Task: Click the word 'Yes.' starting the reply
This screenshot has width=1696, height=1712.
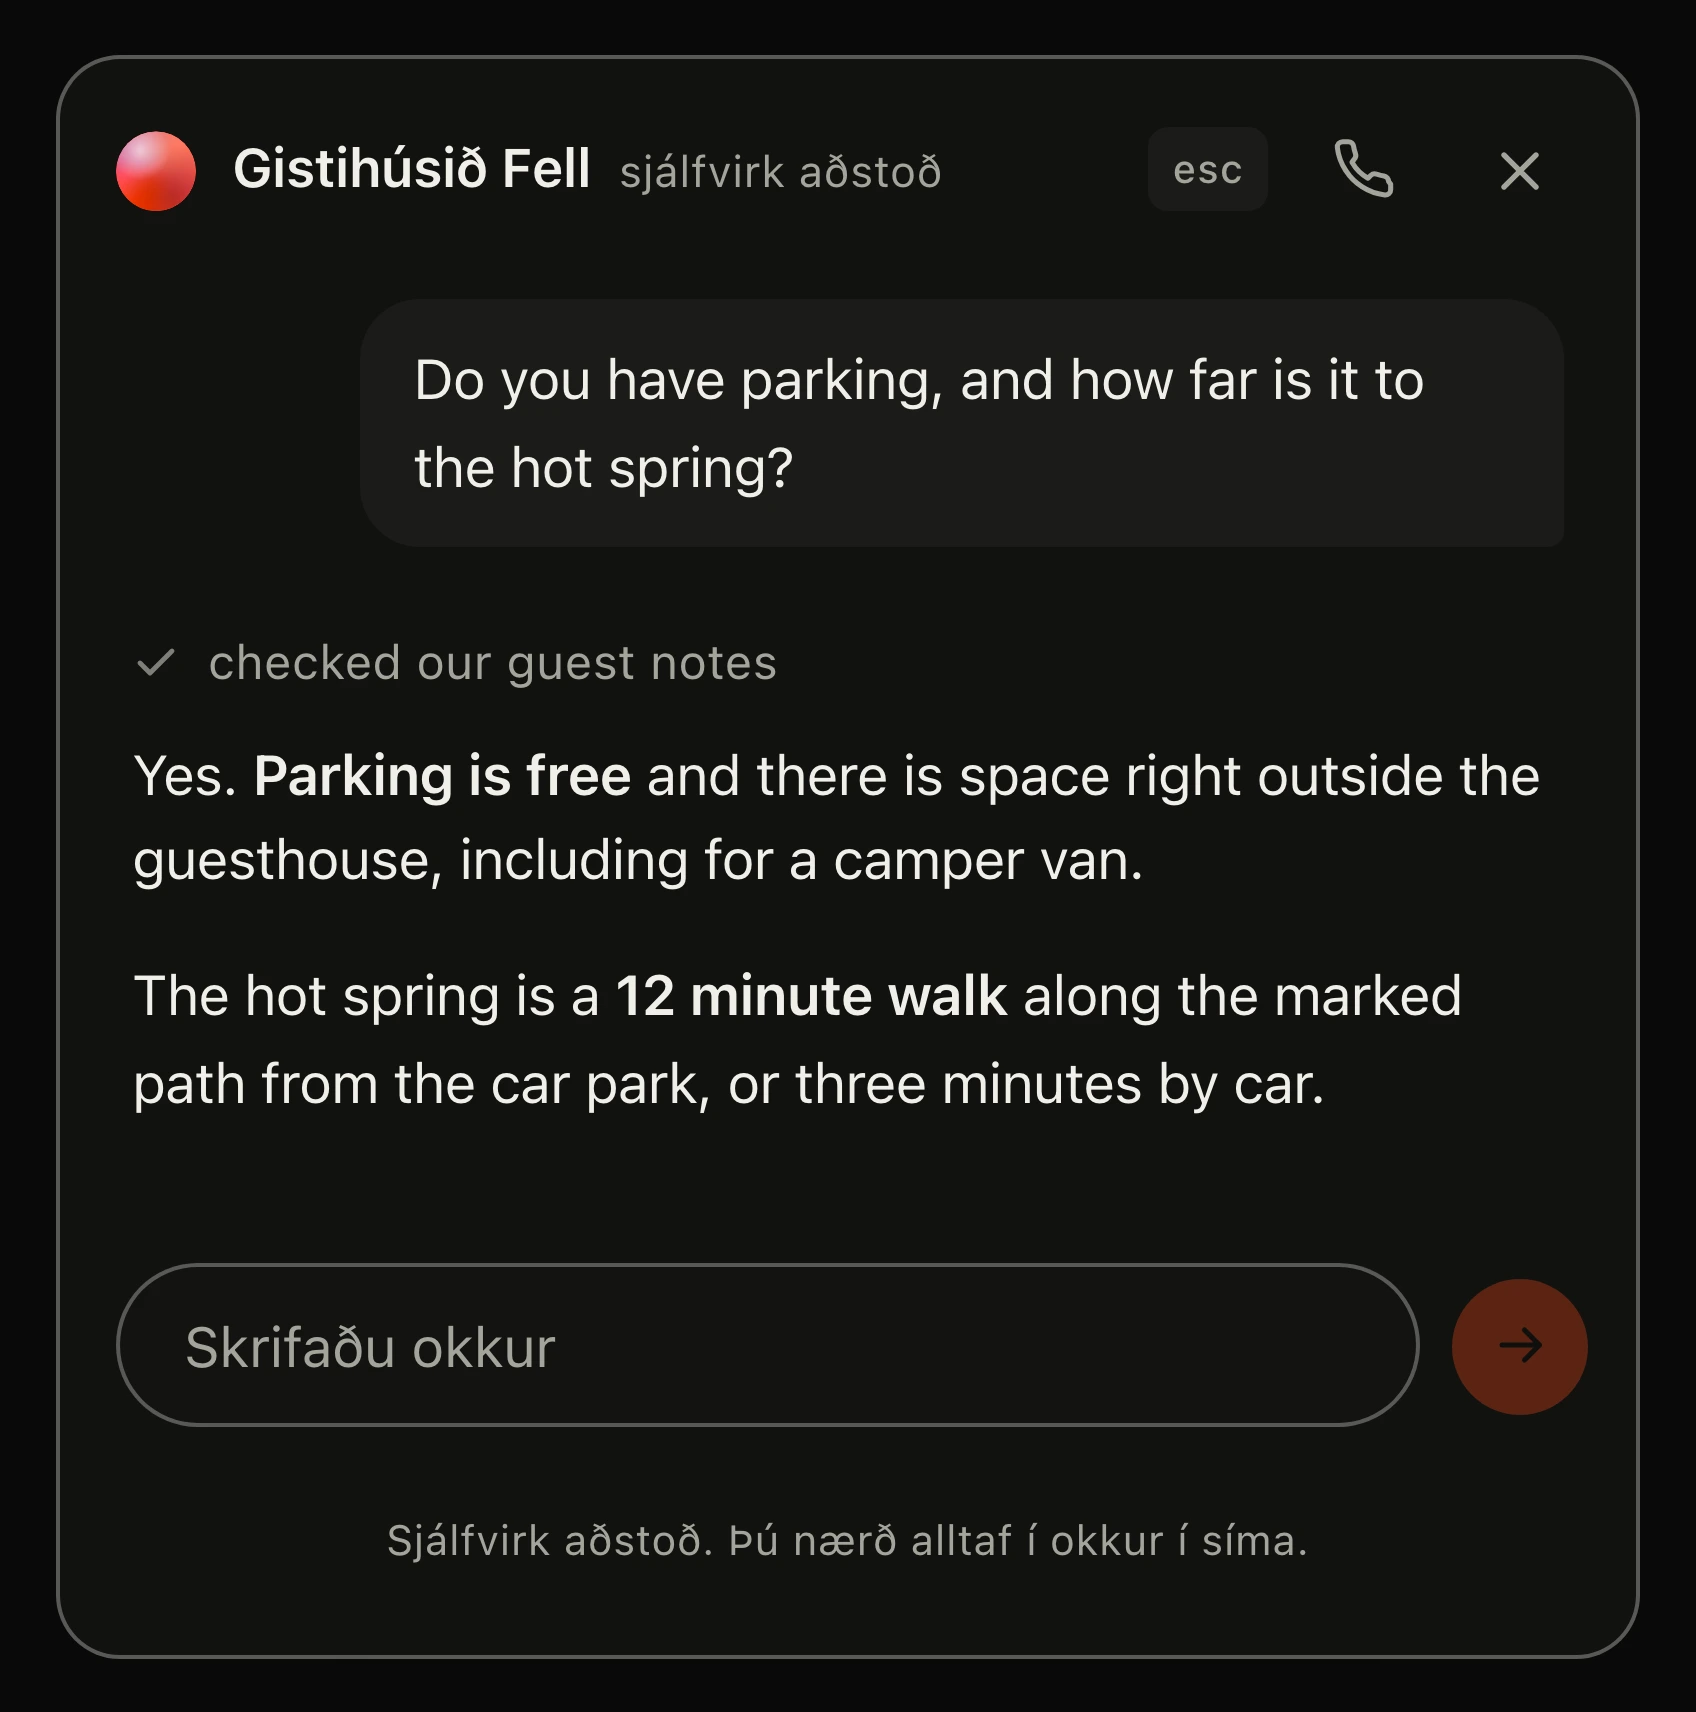Action: (185, 777)
